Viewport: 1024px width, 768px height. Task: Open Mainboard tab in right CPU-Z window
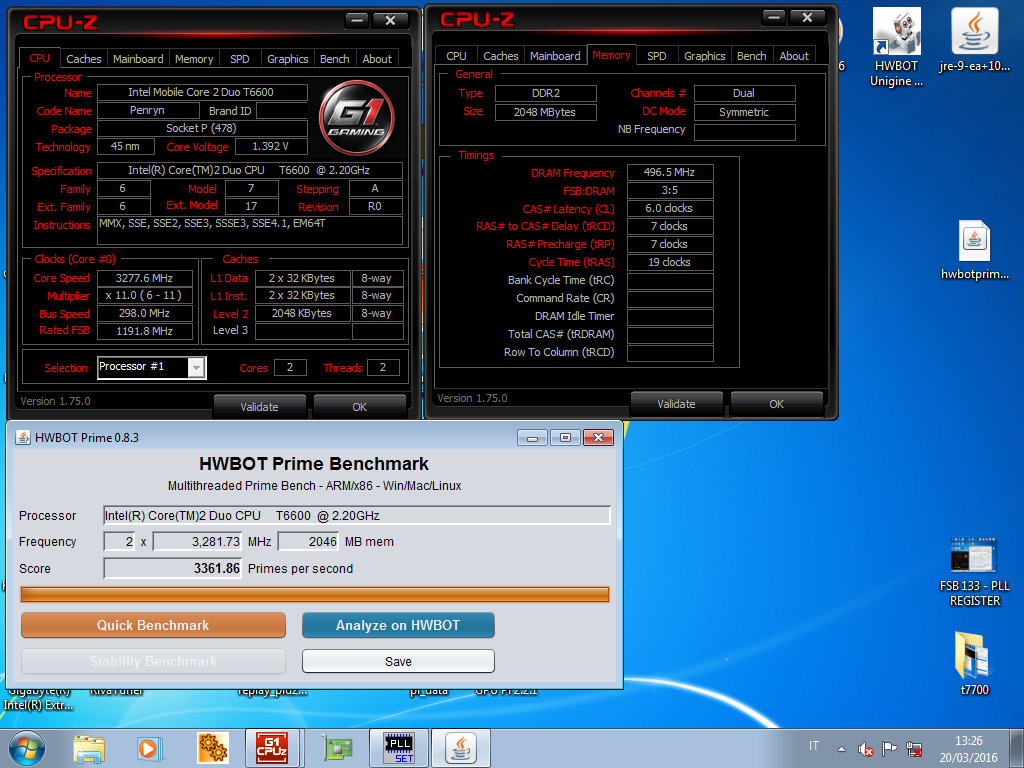555,56
